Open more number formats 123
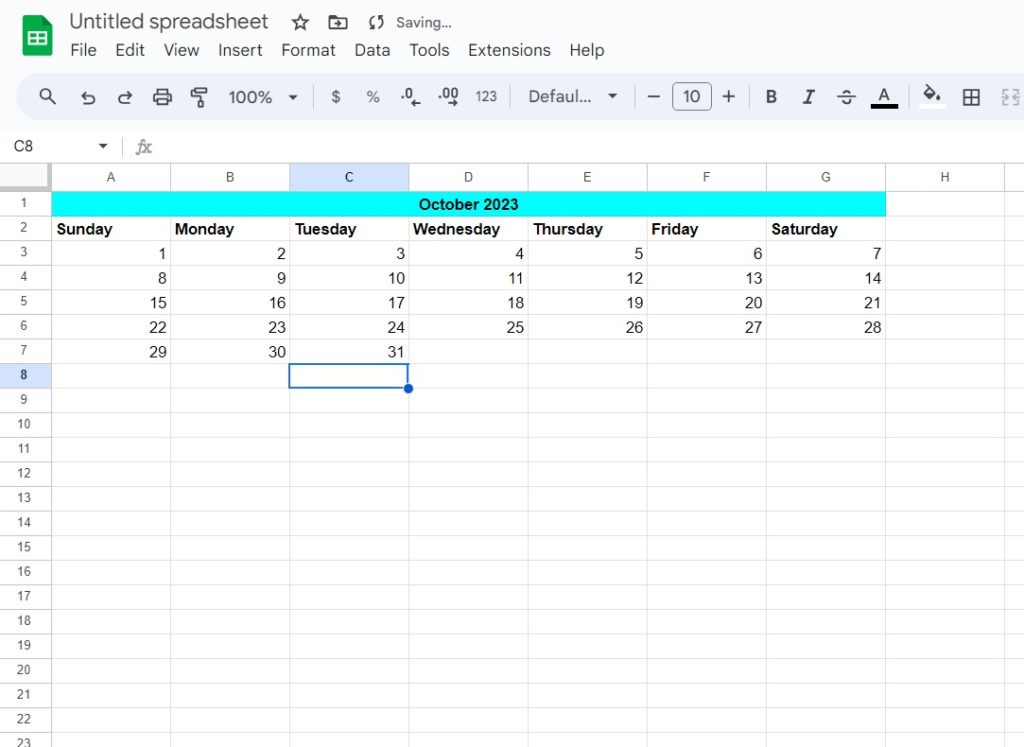Image resolution: width=1024 pixels, height=747 pixels. point(486,97)
